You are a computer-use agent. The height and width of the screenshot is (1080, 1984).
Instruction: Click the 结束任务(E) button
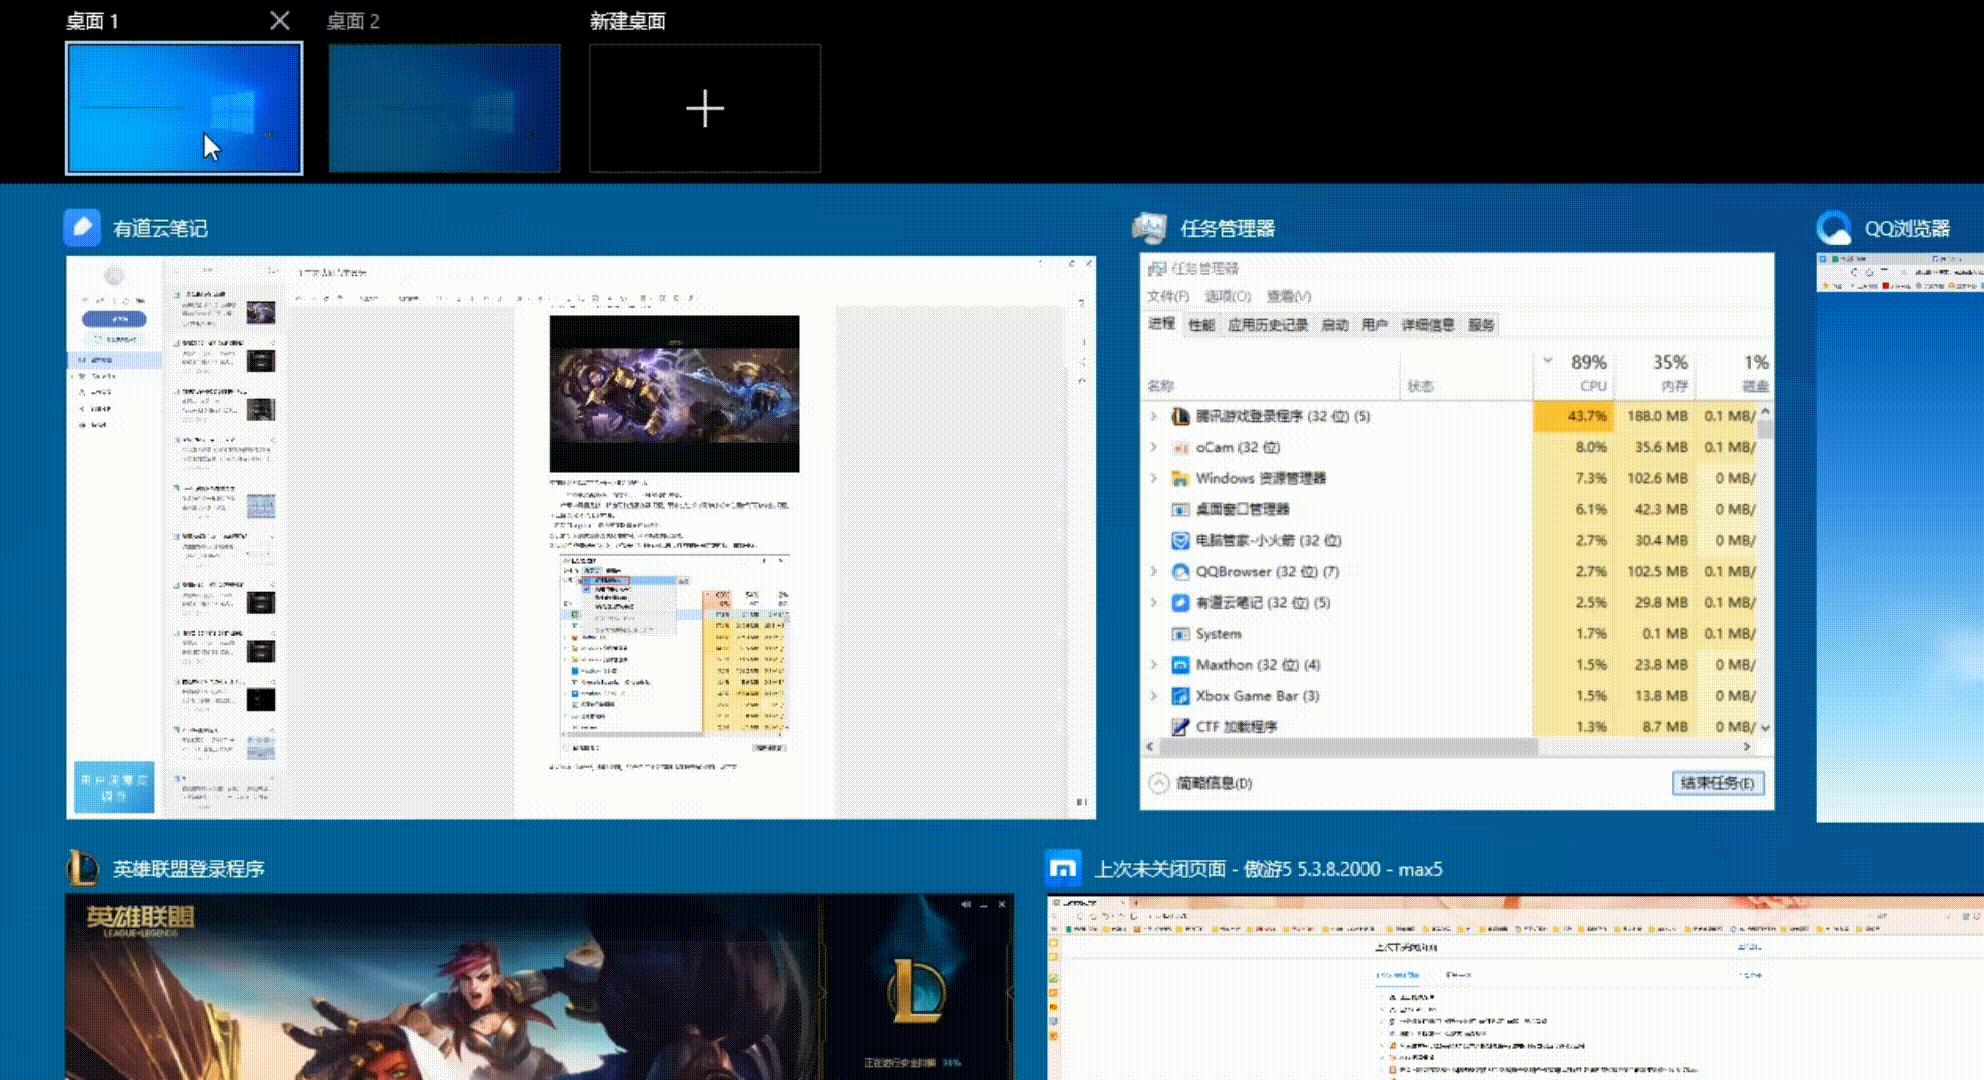[x=1718, y=783]
